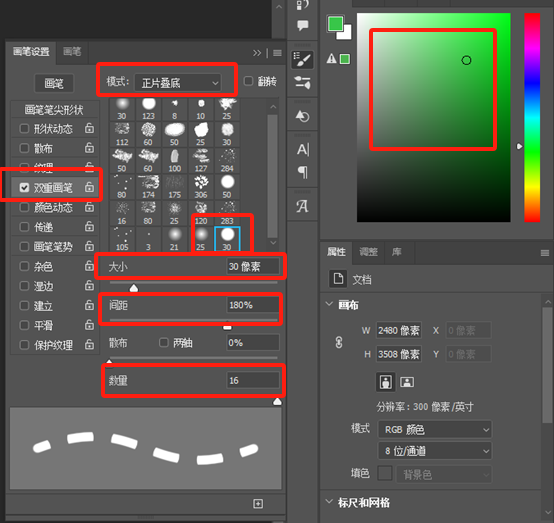Open the Brushes presets panel icon
The width and height of the screenshot is (554, 523).
(x=302, y=83)
